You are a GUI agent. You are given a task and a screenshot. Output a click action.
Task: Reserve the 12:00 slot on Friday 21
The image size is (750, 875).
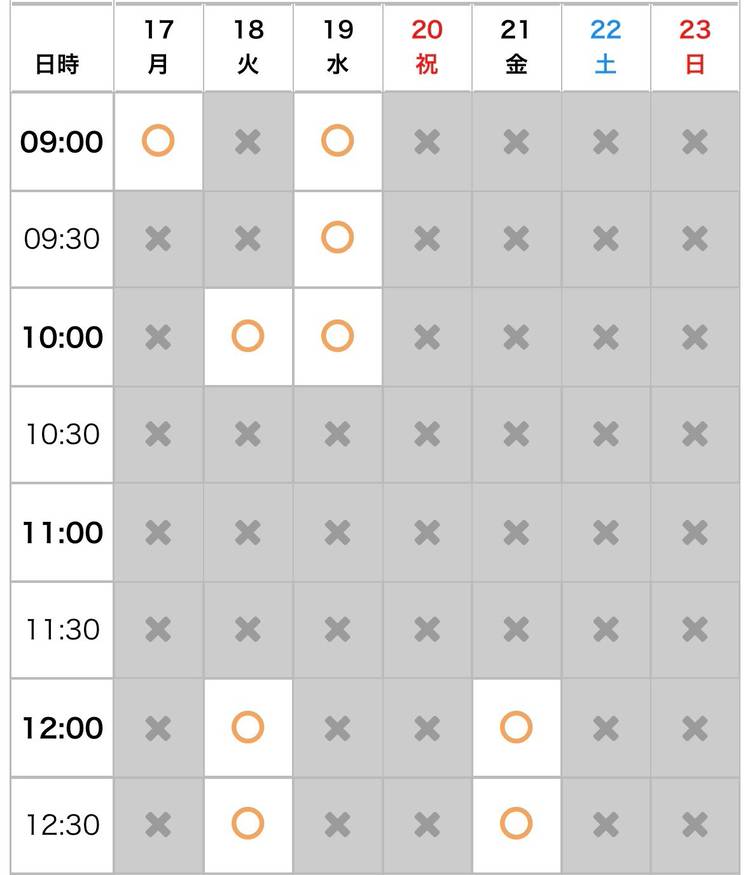tap(516, 727)
